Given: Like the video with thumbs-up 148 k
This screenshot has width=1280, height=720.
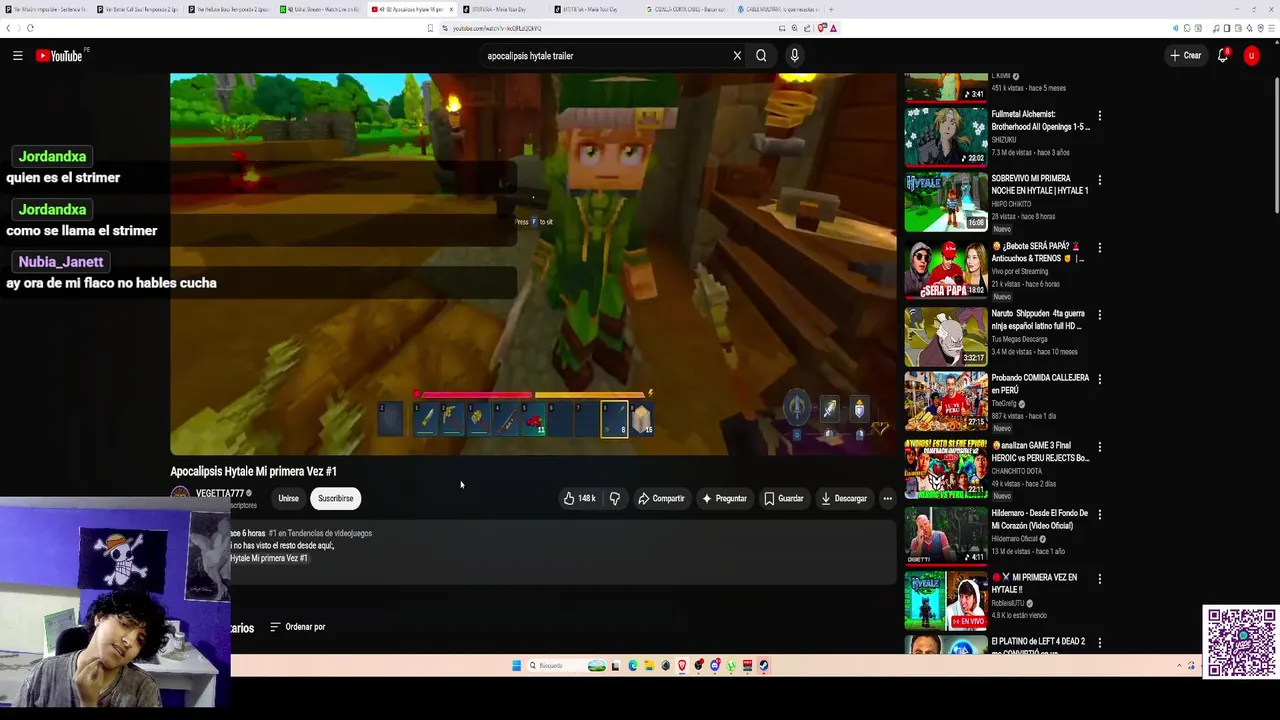Looking at the screenshot, I should [580, 498].
